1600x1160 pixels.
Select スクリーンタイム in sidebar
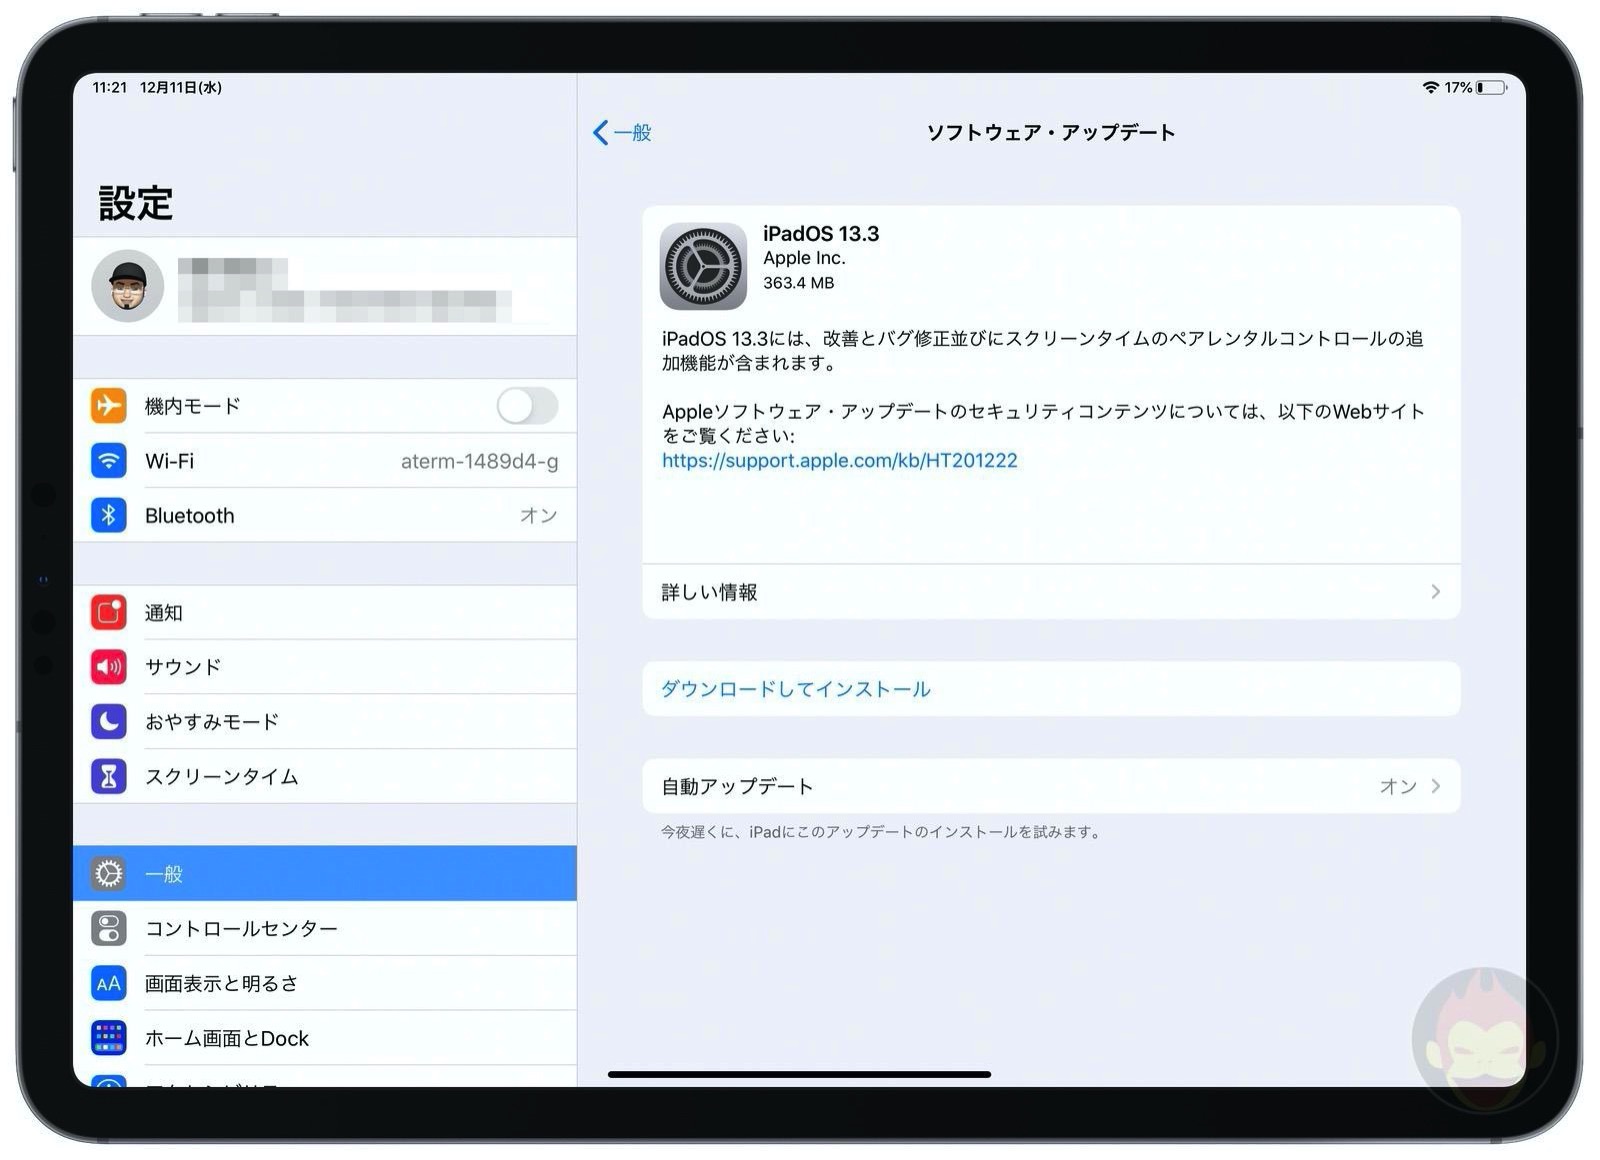[325, 776]
